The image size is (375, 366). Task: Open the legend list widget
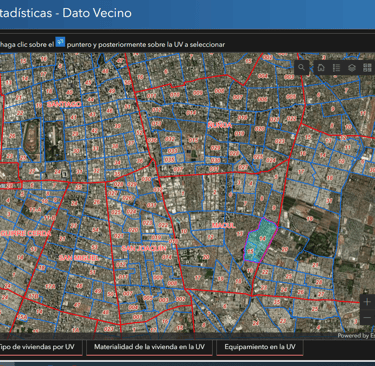[336, 68]
